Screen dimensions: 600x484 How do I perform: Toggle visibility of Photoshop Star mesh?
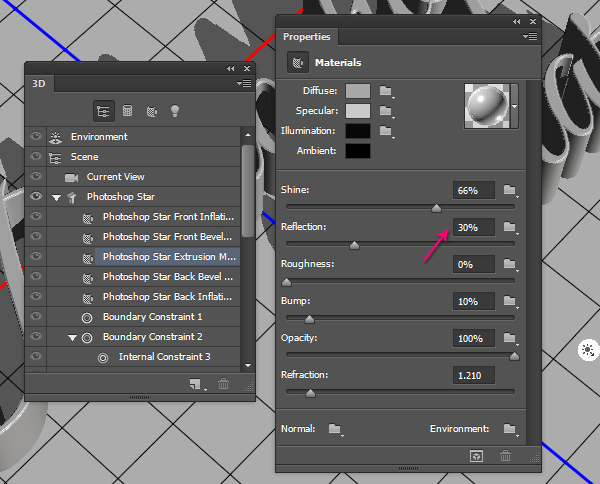tap(37, 197)
